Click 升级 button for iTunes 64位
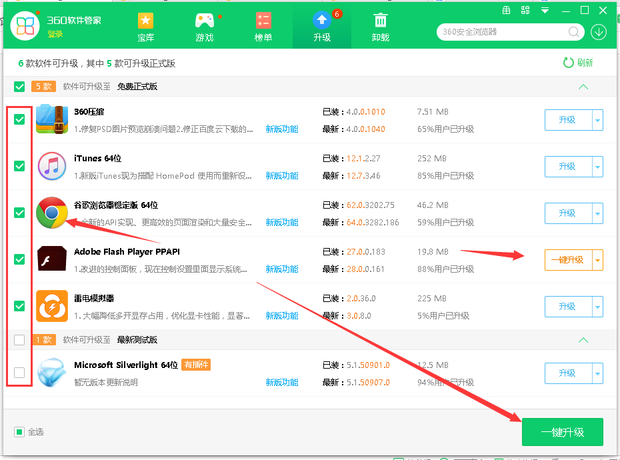Screen dimensions: 620x460 click(568, 166)
